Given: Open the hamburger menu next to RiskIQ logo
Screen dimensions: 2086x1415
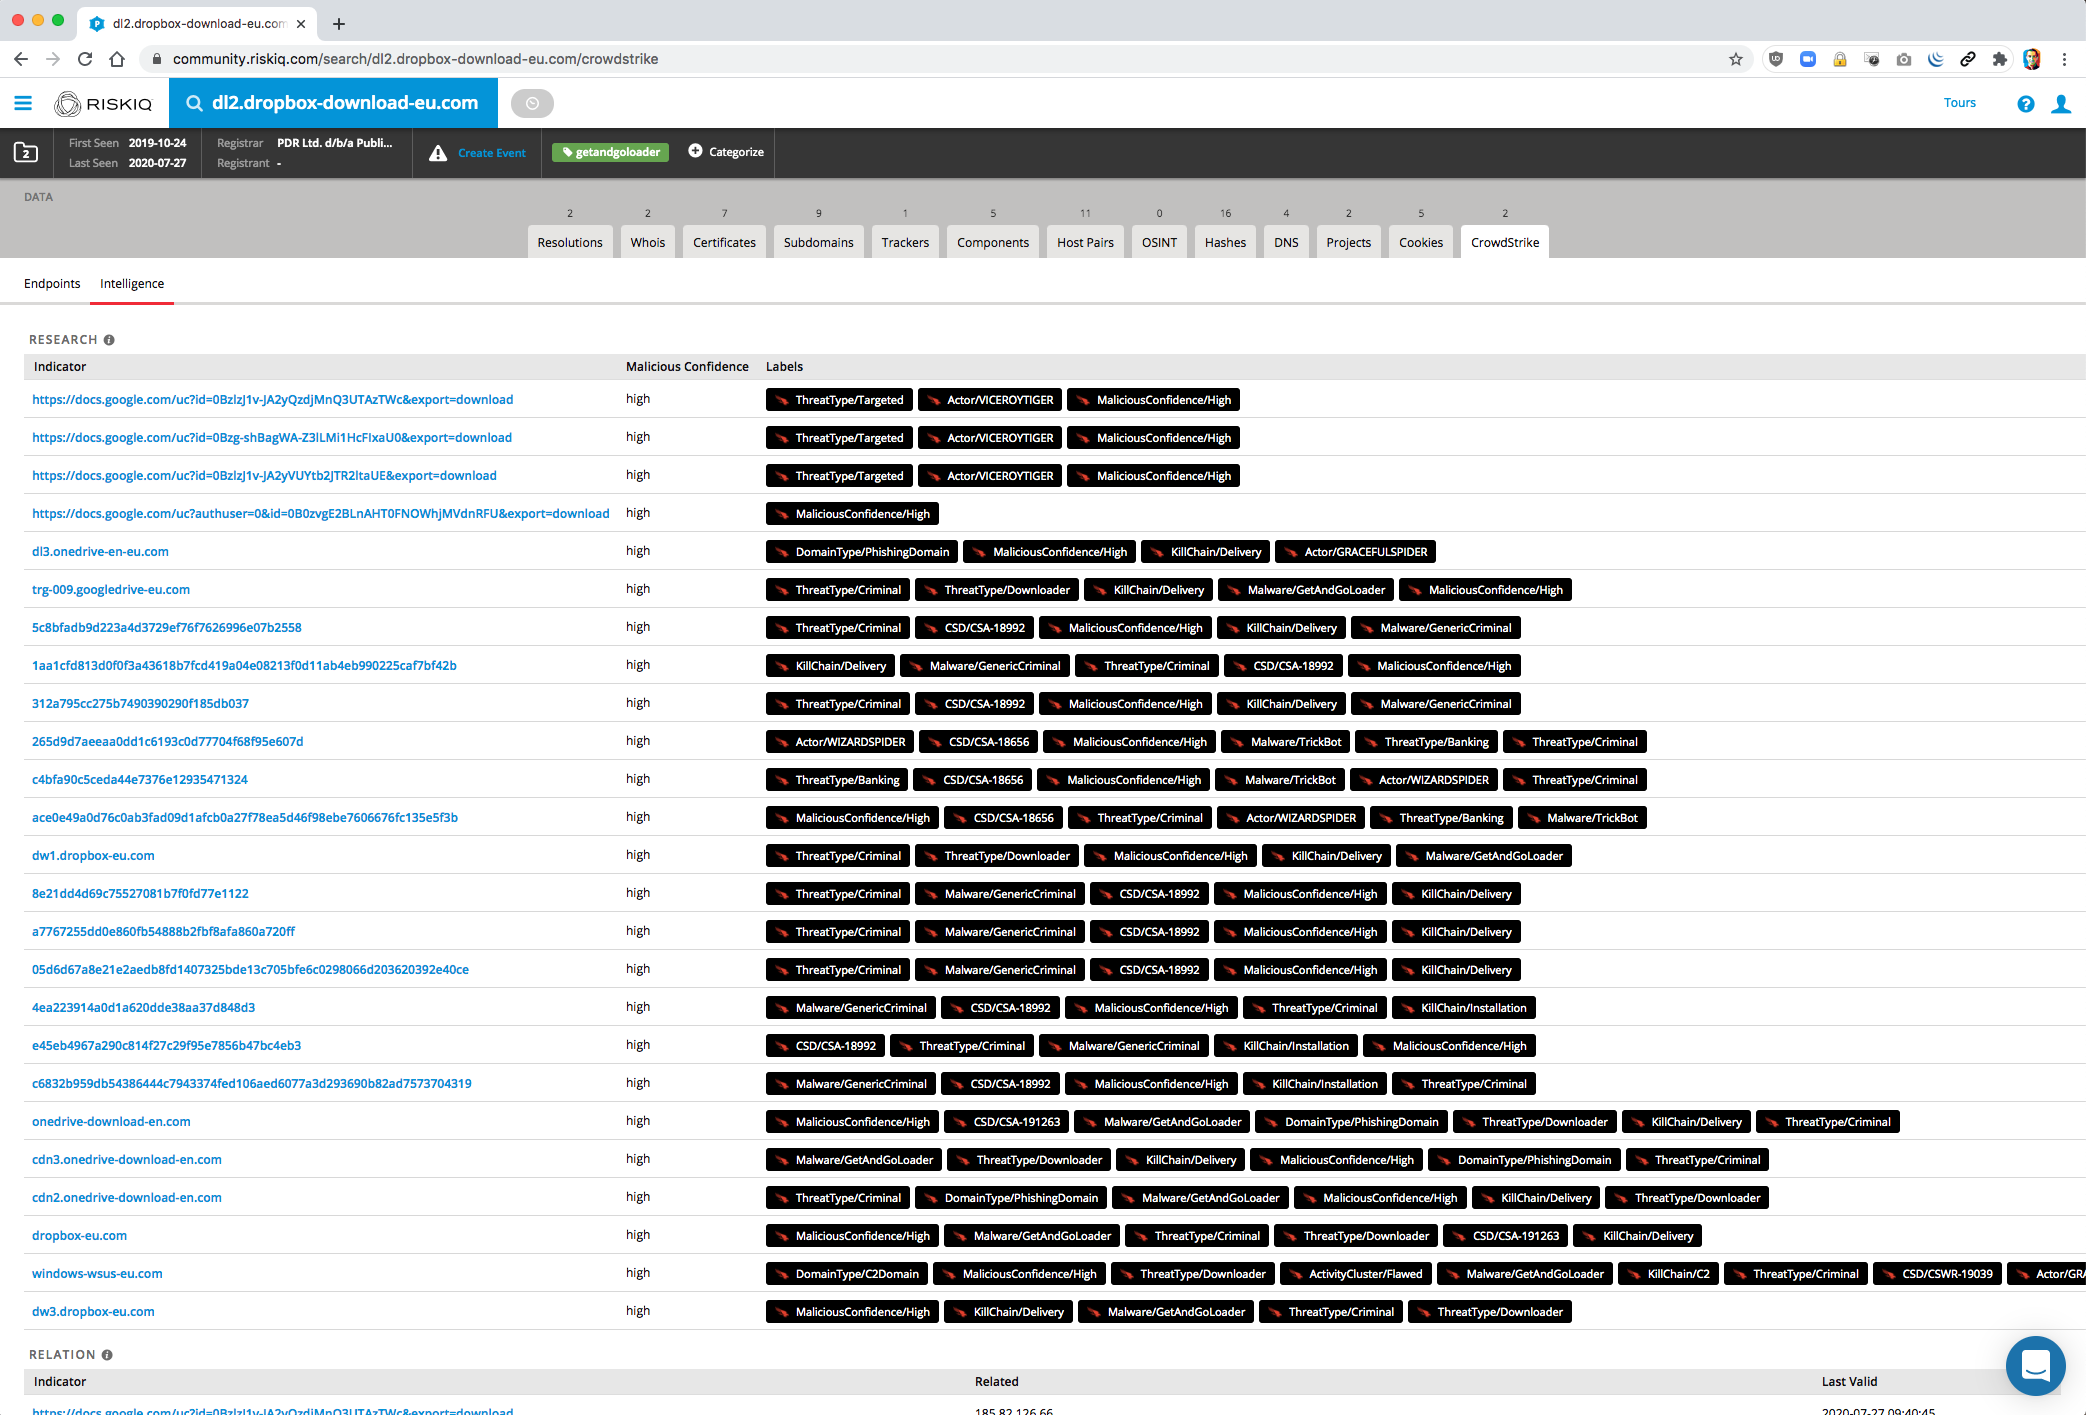Looking at the screenshot, I should click(x=23, y=103).
